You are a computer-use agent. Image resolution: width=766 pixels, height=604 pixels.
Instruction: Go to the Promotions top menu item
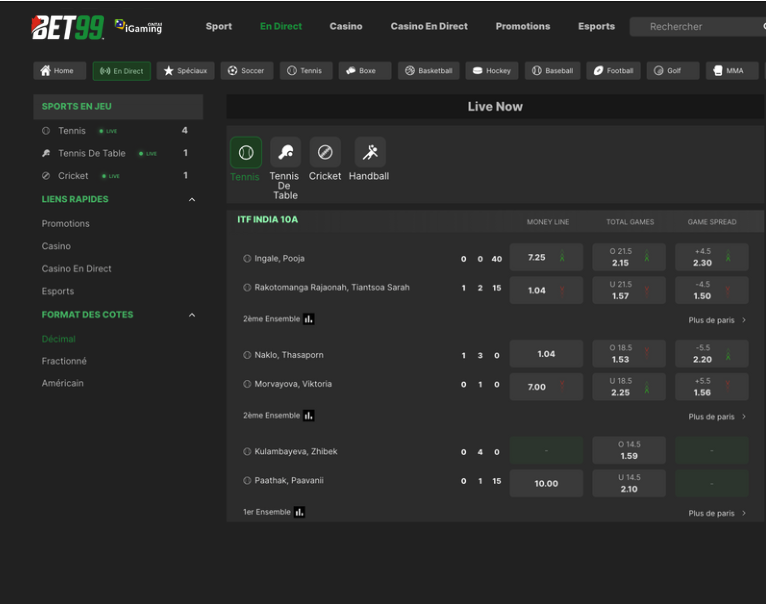click(522, 27)
